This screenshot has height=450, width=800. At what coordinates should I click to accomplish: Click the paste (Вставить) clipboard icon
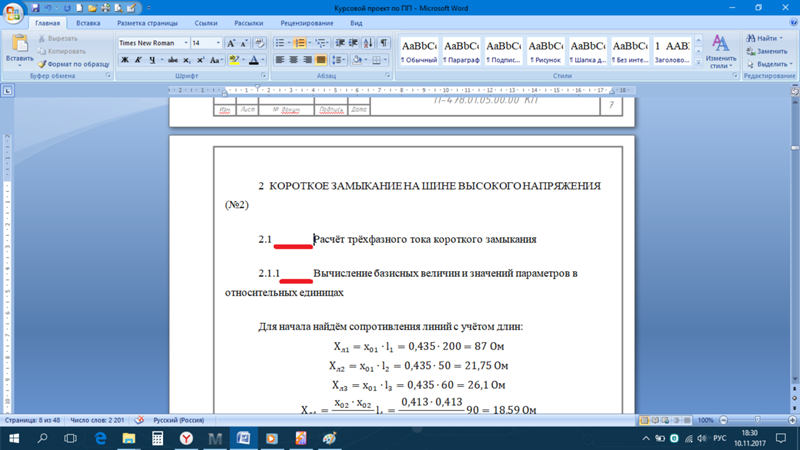click(19, 44)
